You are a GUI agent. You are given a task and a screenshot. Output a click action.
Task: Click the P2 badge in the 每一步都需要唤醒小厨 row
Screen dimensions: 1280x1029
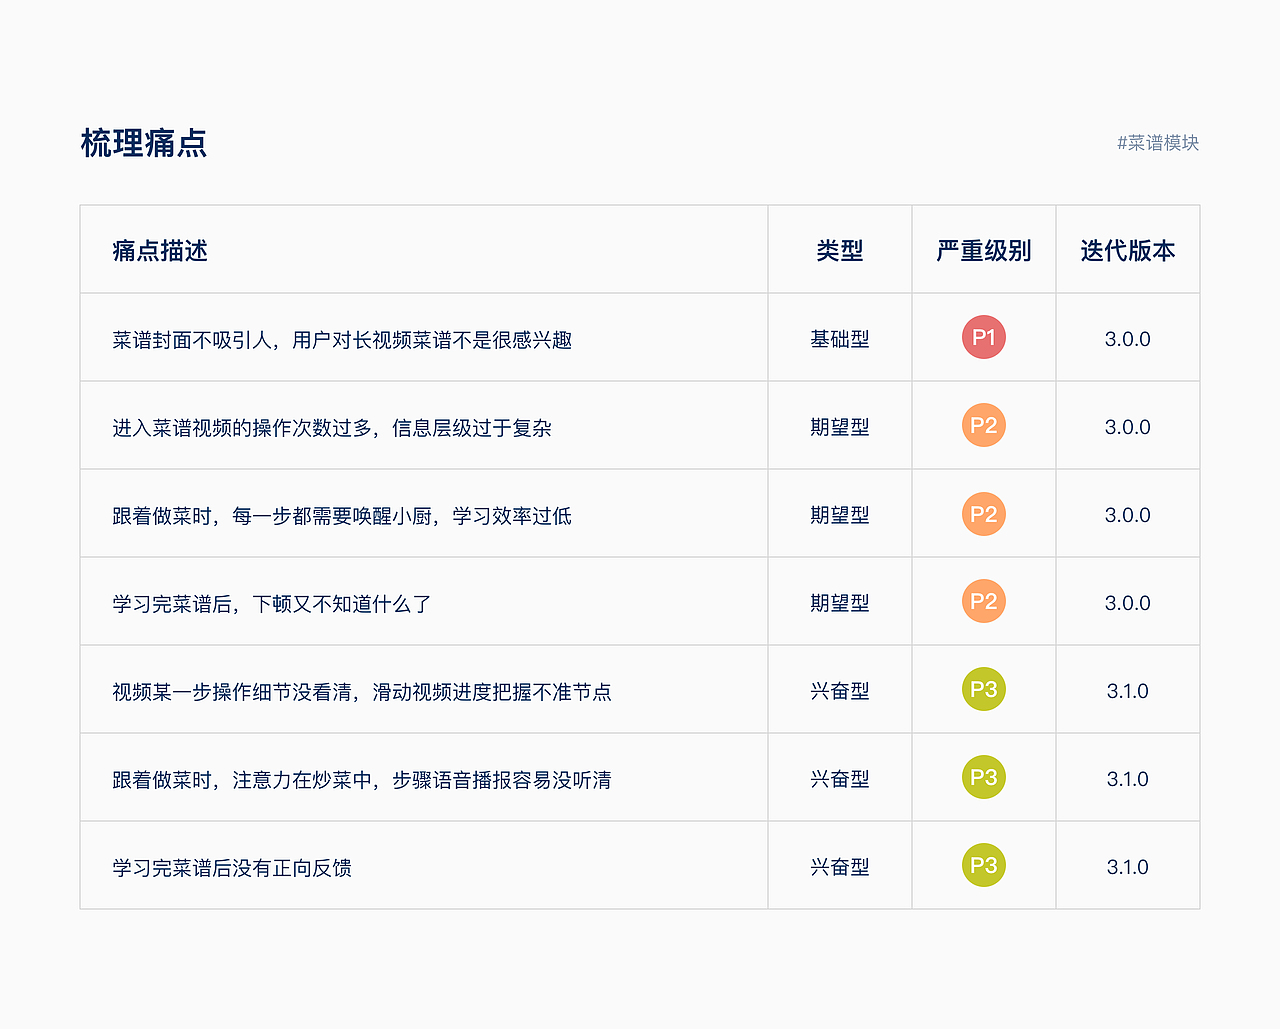point(984,513)
